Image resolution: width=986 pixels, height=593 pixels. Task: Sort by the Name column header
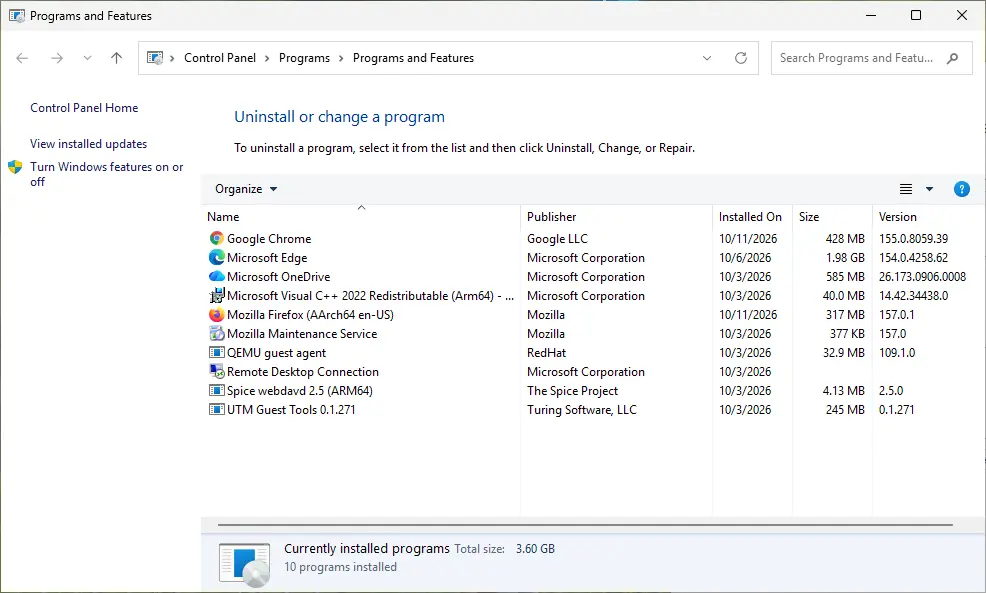click(361, 216)
